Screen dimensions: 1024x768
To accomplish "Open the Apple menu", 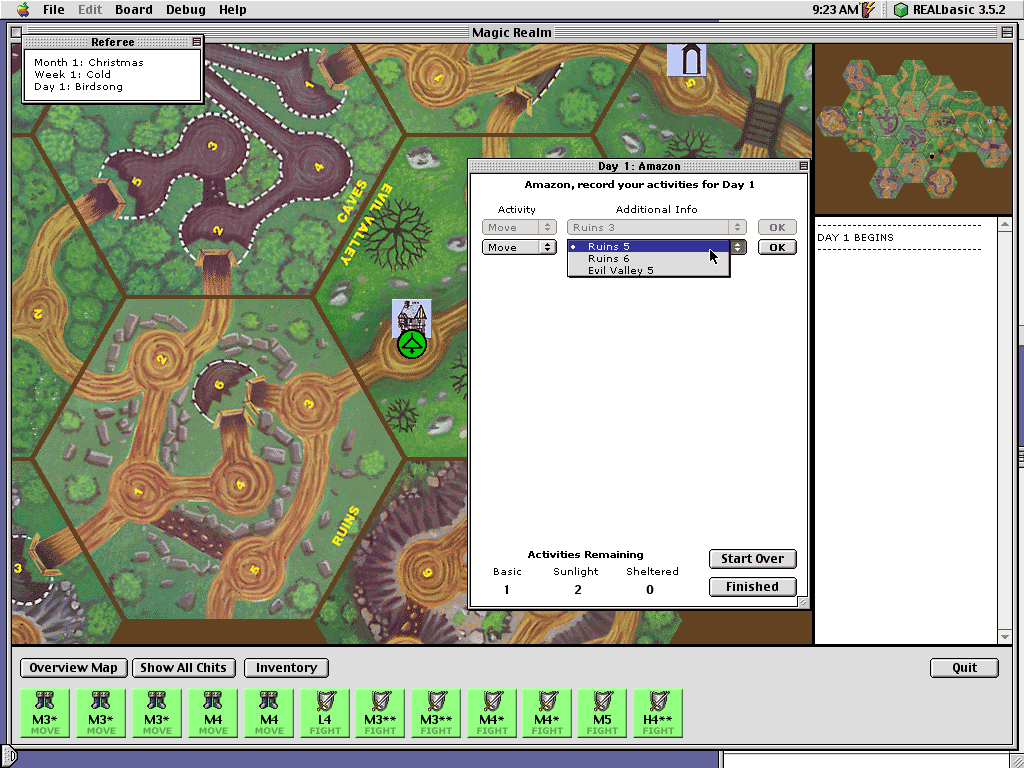I will coord(23,9).
